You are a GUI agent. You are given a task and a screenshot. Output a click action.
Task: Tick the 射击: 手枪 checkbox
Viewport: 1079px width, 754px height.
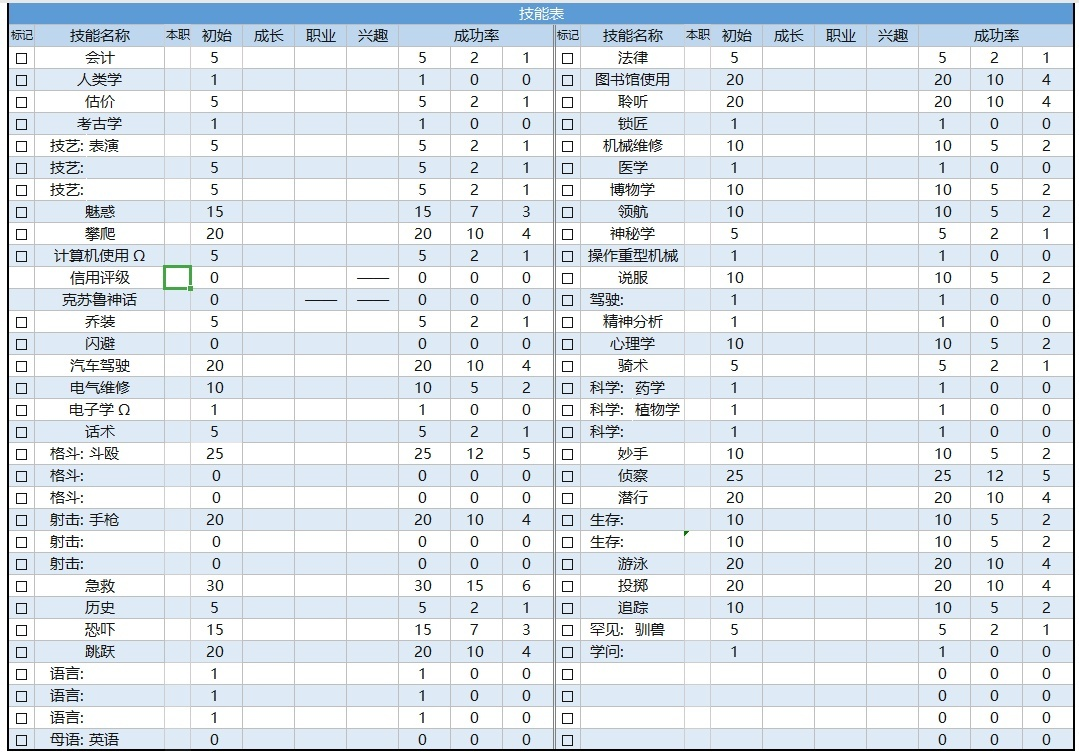21,521
